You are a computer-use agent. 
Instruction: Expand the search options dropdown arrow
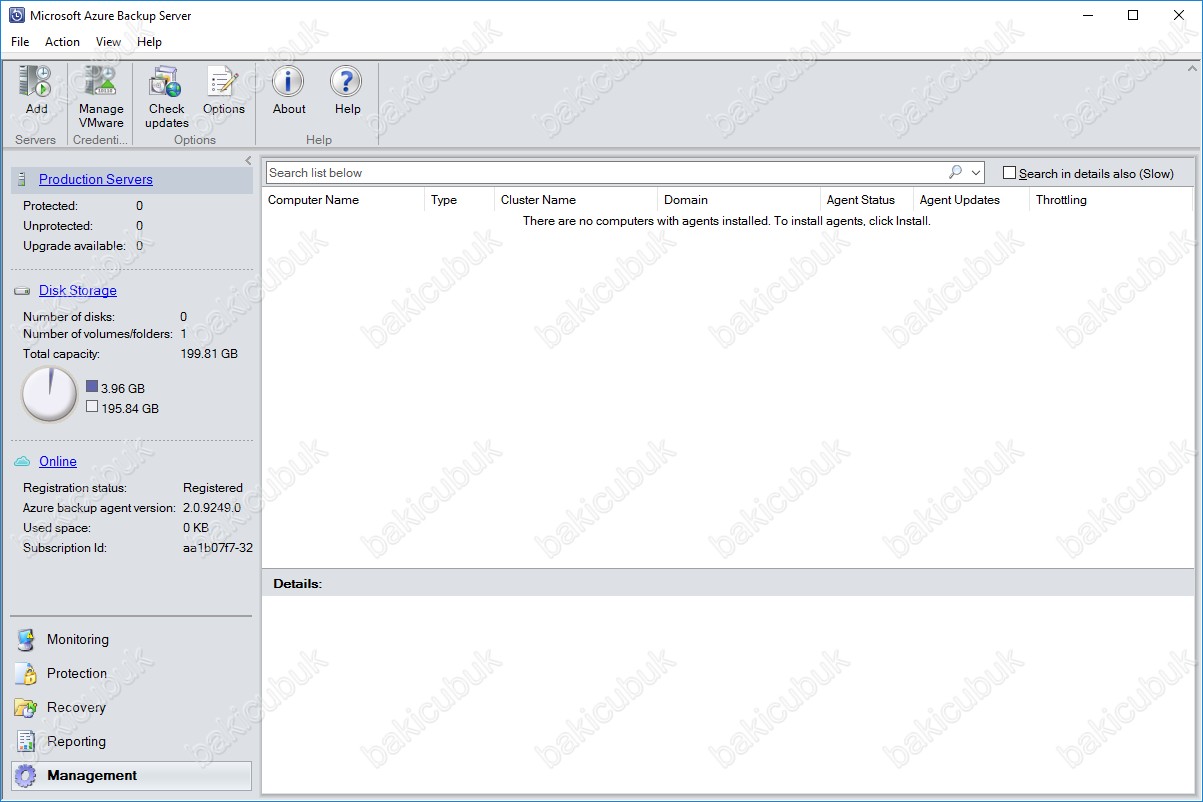tap(976, 173)
